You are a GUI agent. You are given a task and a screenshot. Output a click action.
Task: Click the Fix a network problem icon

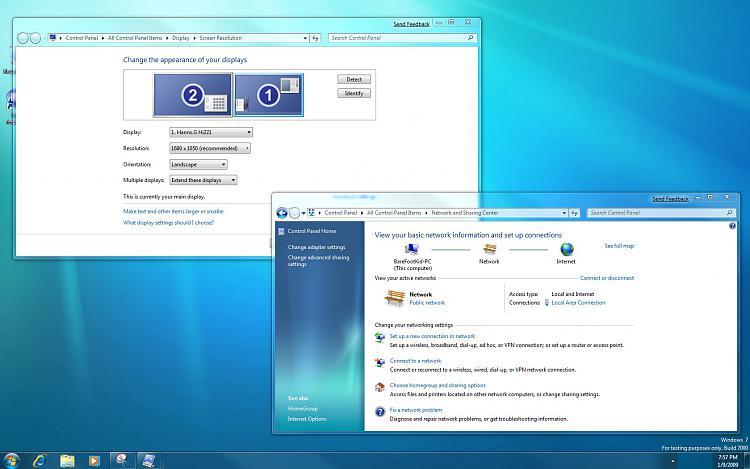coord(380,411)
